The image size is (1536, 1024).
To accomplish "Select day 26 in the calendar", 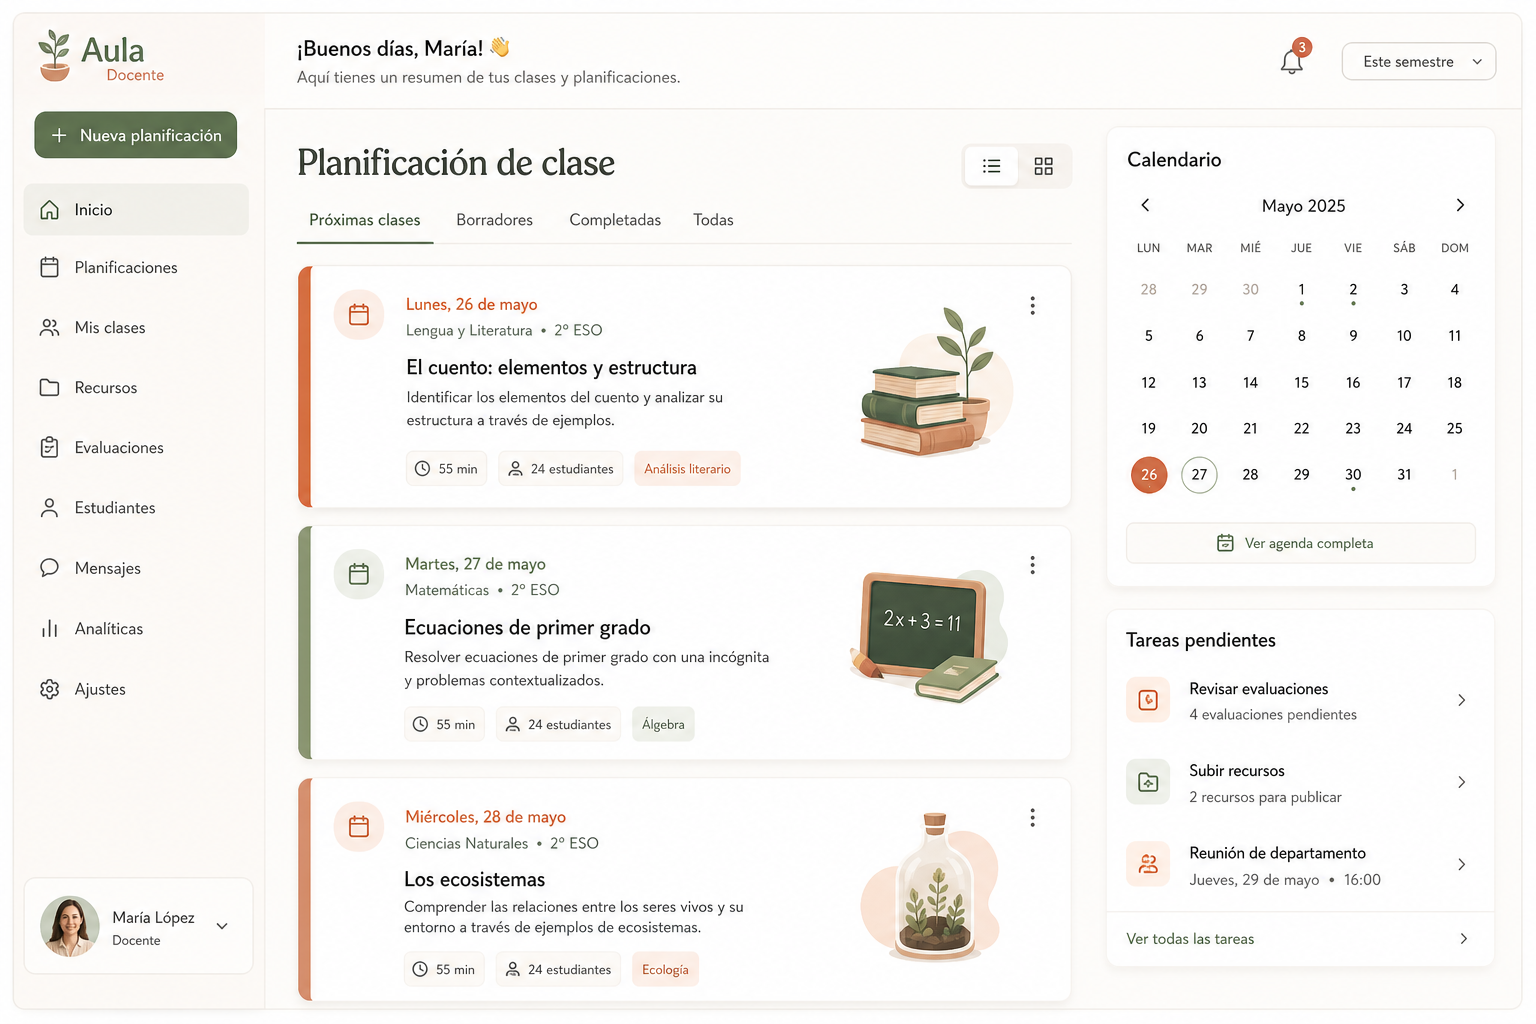I will (1149, 475).
